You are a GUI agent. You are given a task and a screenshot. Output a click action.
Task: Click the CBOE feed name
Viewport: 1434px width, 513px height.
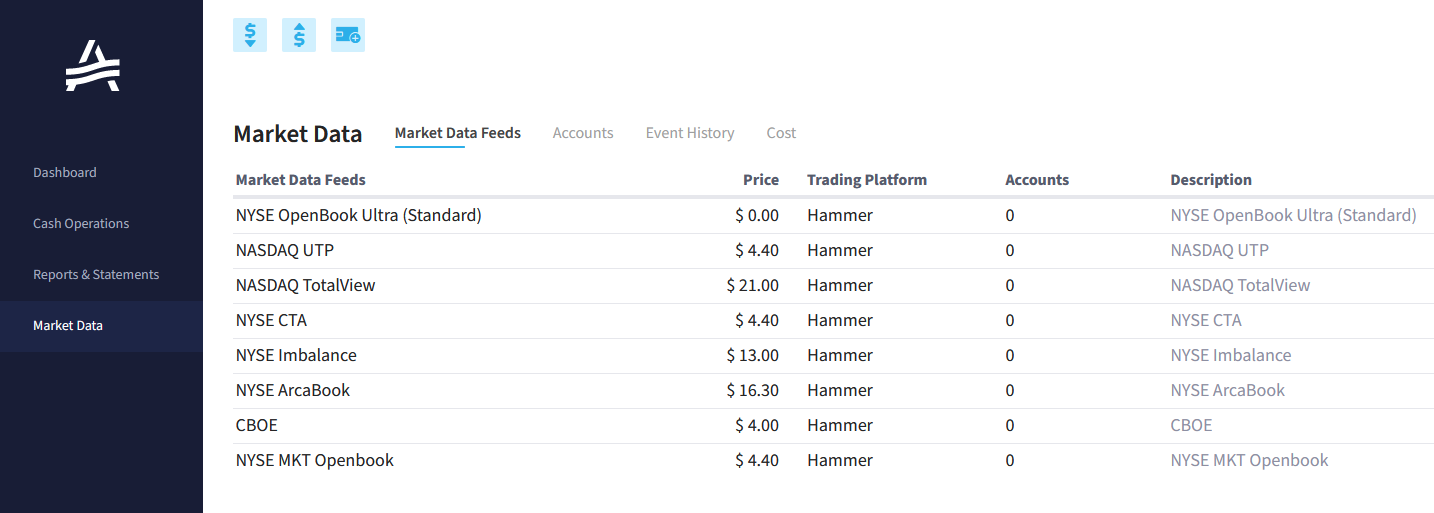click(257, 425)
